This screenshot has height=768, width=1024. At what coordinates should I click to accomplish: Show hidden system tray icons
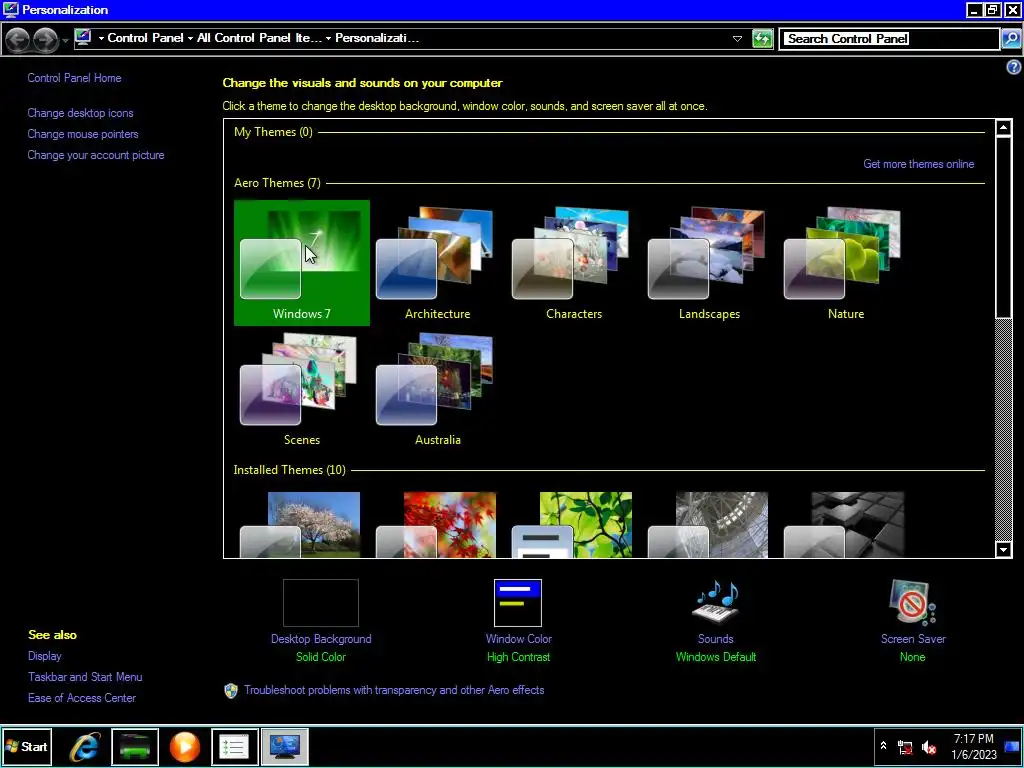(884, 745)
